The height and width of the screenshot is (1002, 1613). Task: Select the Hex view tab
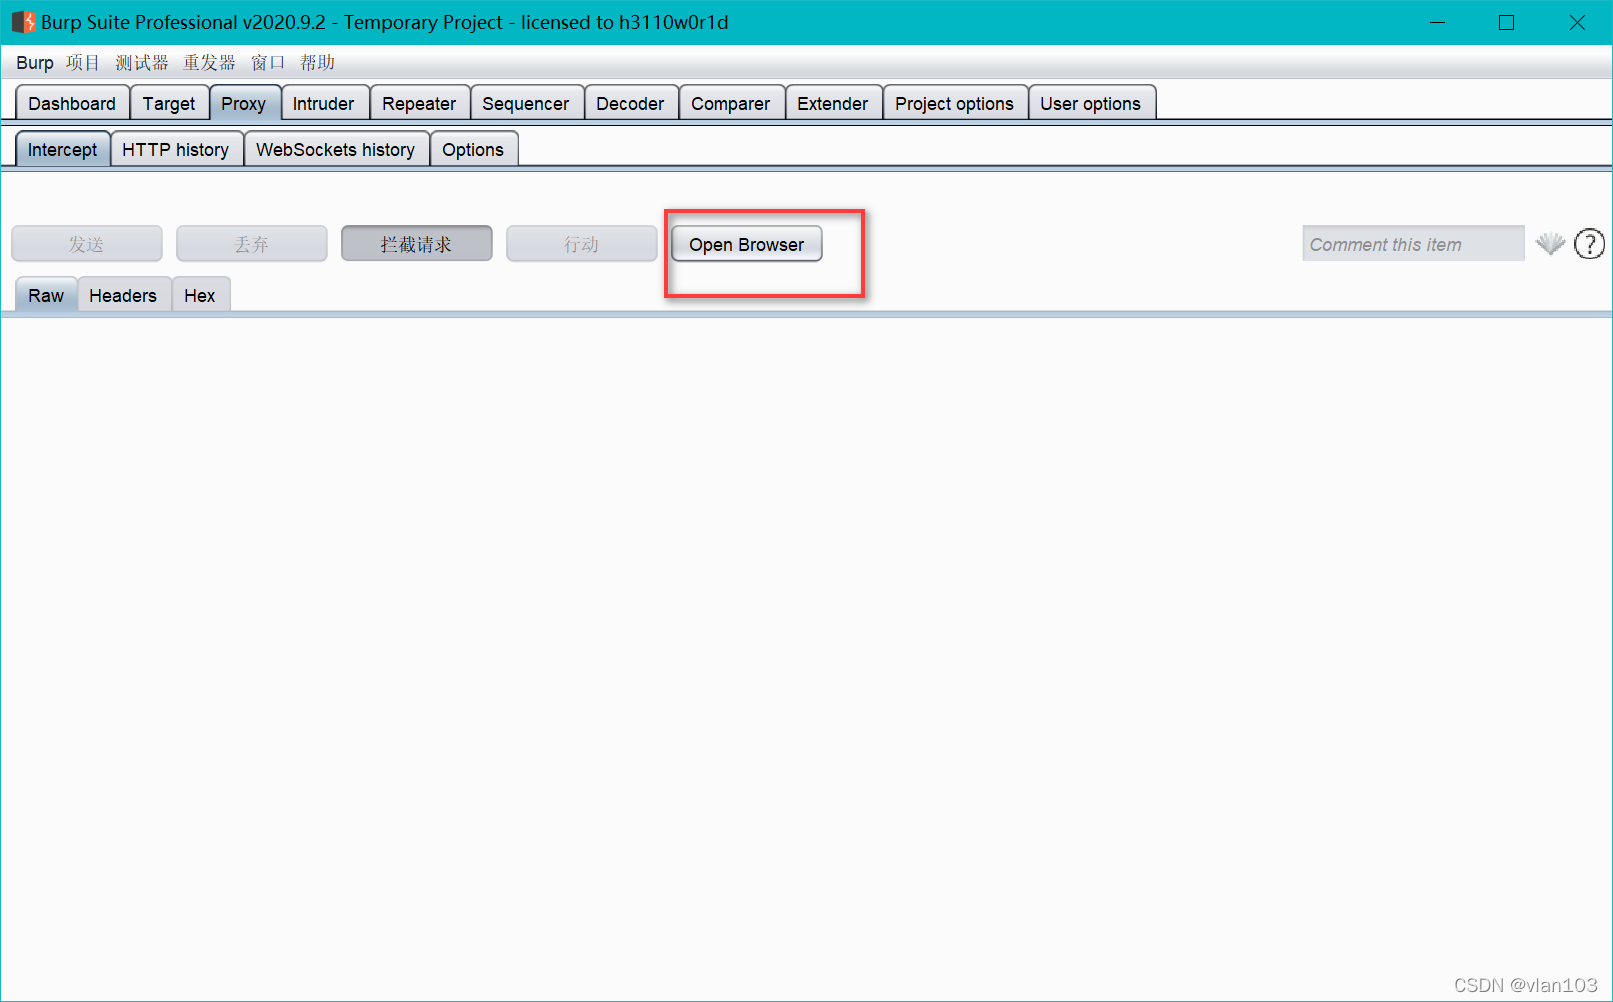coord(200,295)
